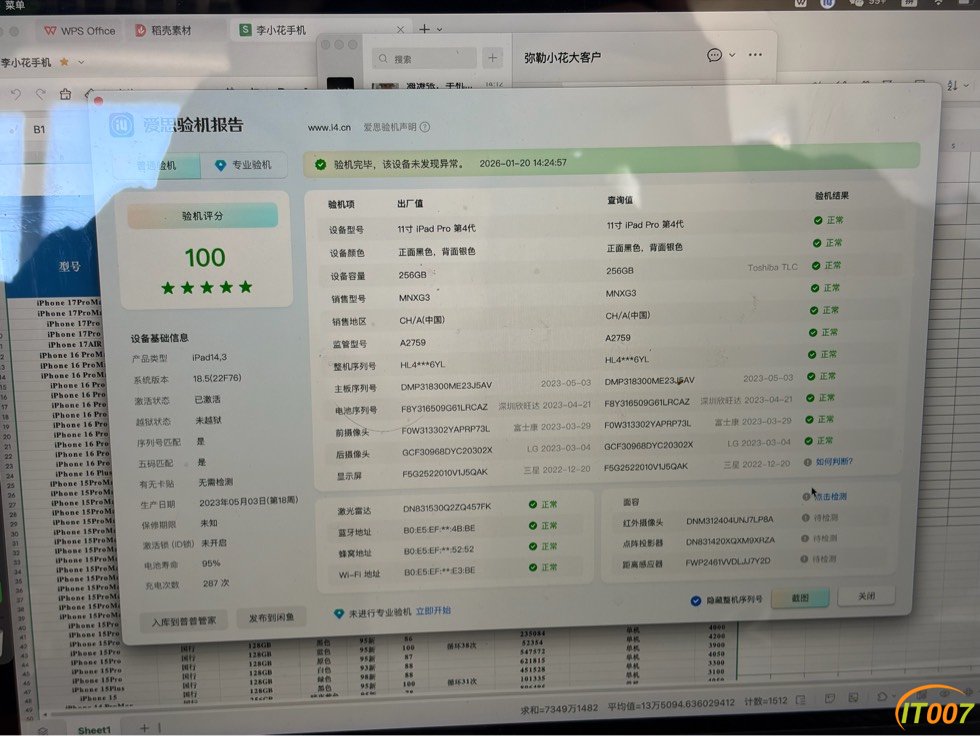980x736 pixels.
Task: Click the iPad14,3 product type value
Action: tap(209, 357)
